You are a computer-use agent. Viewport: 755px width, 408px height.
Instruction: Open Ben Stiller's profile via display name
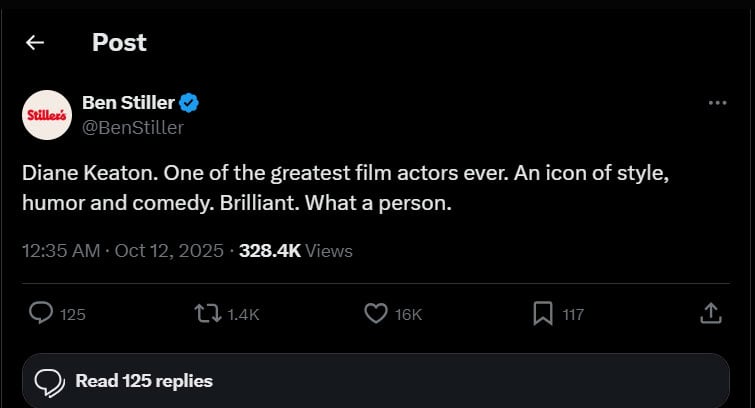(x=127, y=103)
